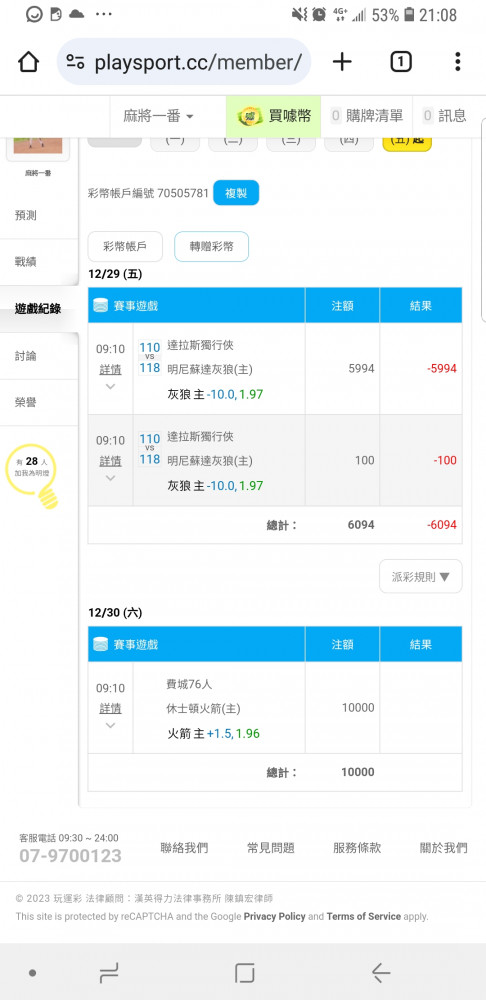Viewport: 486px width, 1000px height.
Task: Select 遊戲紀錄 in sidebar
Action: tap(38, 309)
